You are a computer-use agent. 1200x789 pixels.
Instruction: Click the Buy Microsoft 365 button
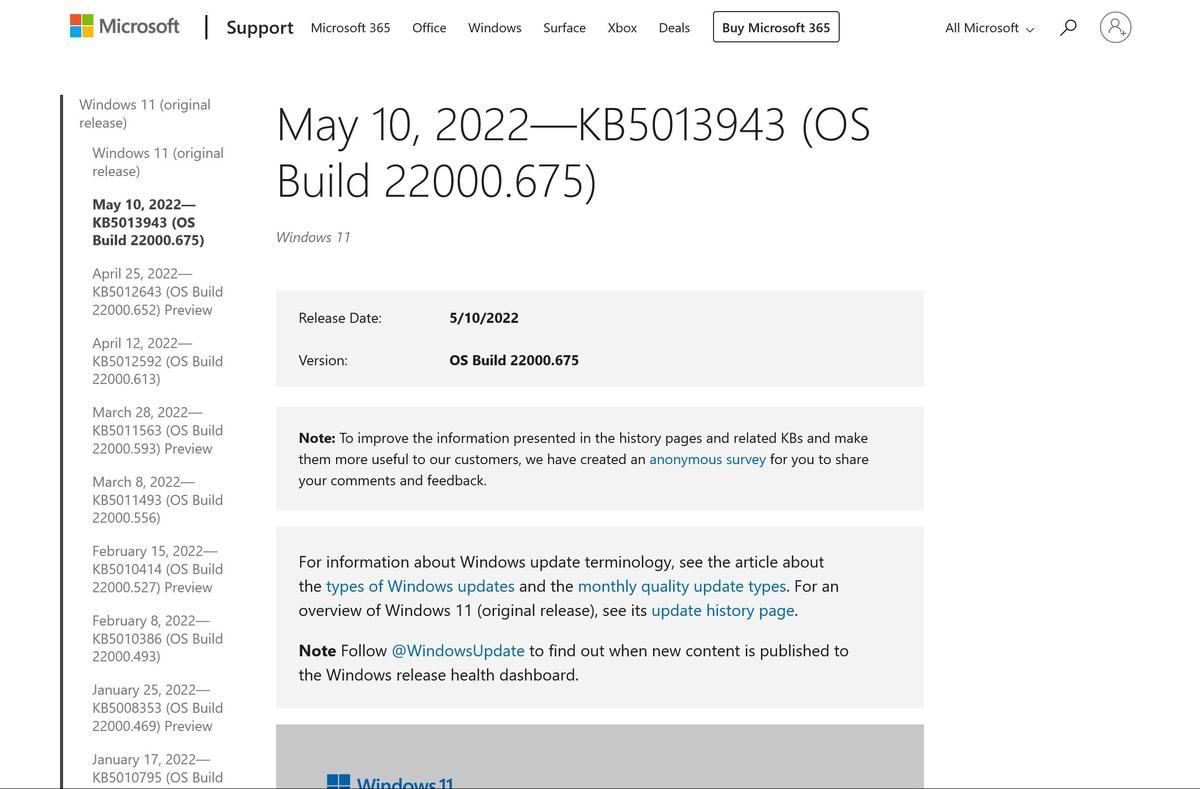(776, 27)
